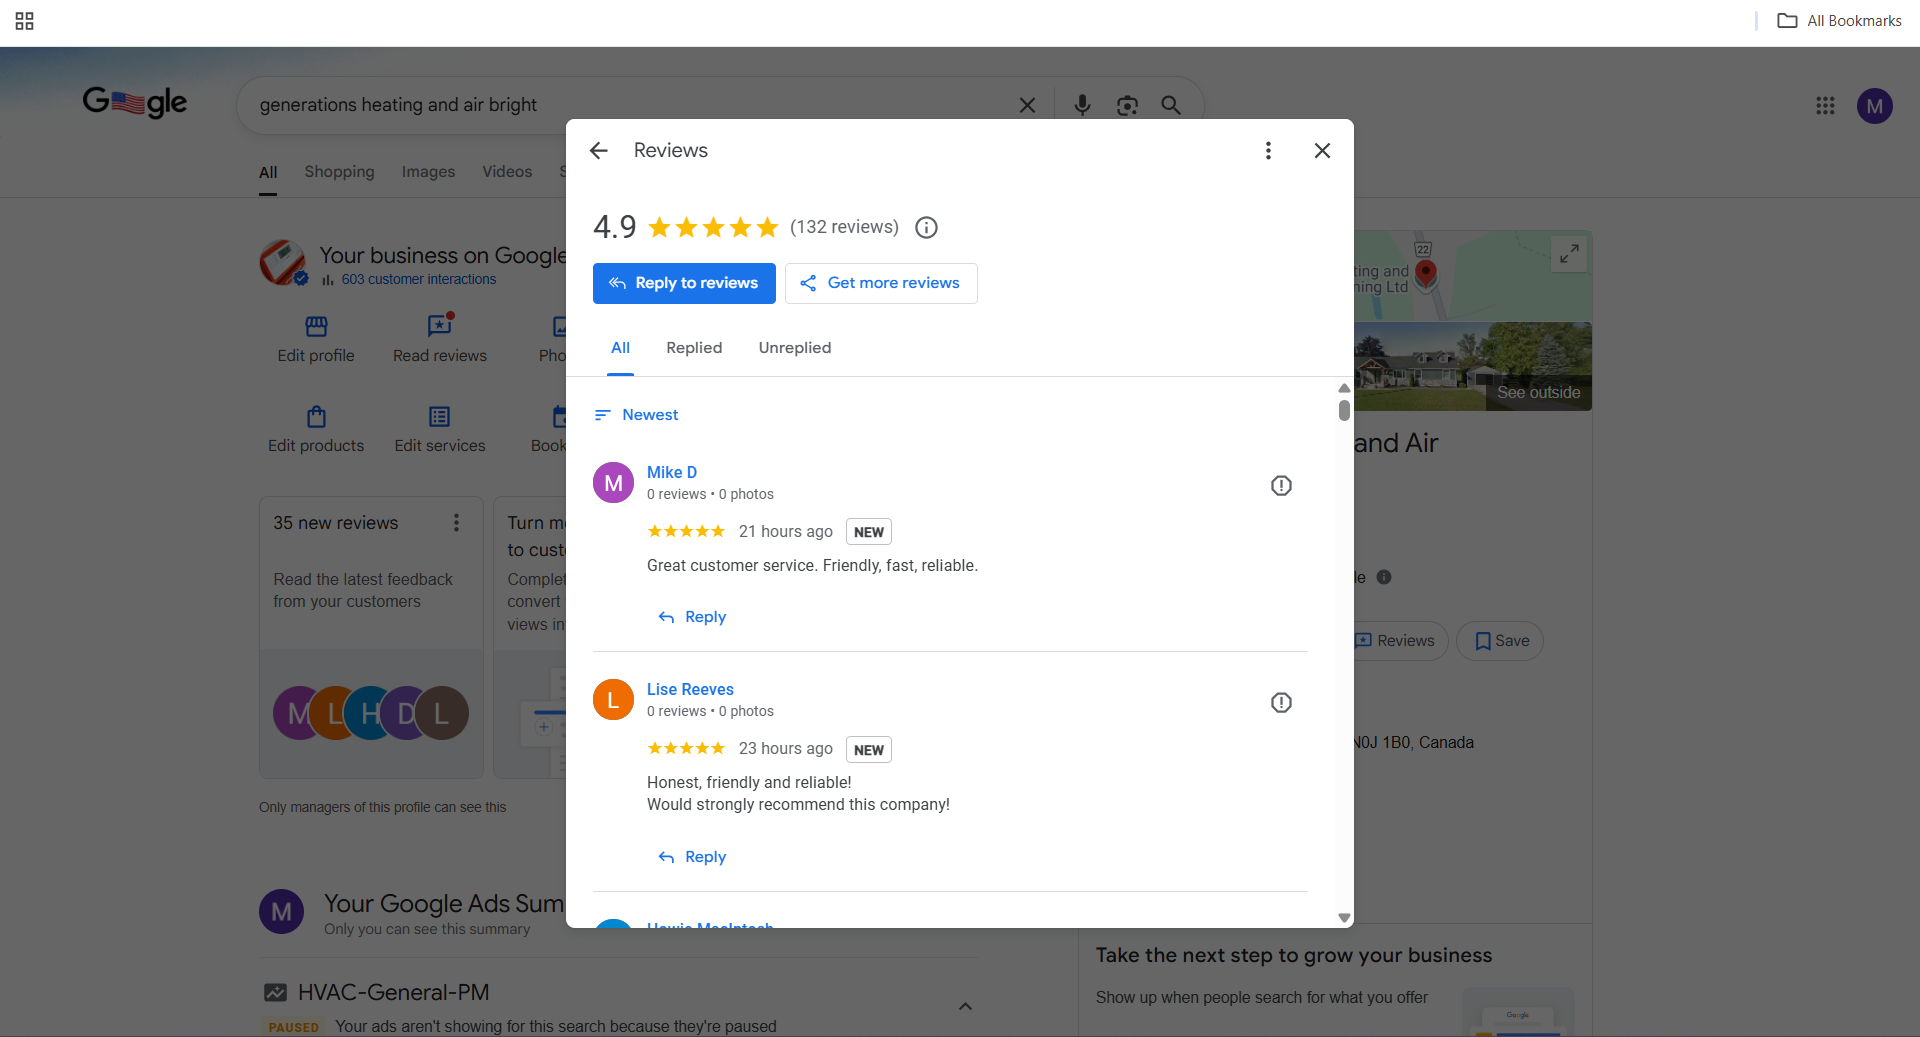Open the 35 new reviews card menu
This screenshot has height=1037, width=1920.
coord(456,523)
